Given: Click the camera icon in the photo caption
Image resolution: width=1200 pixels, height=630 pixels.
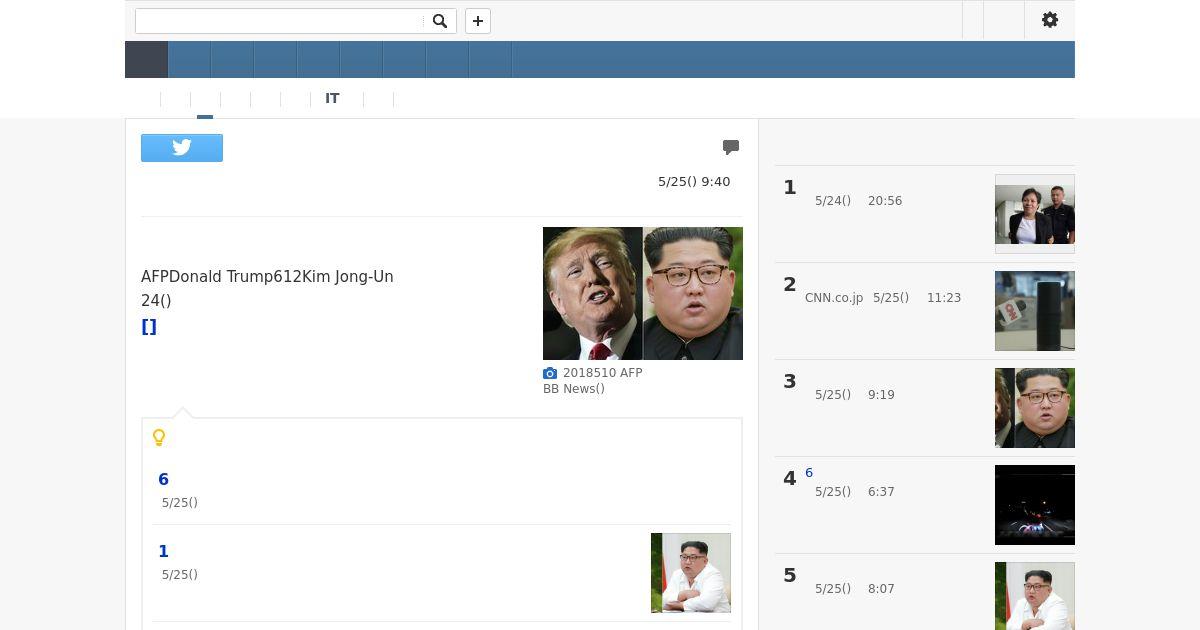Looking at the screenshot, I should [x=550, y=373].
